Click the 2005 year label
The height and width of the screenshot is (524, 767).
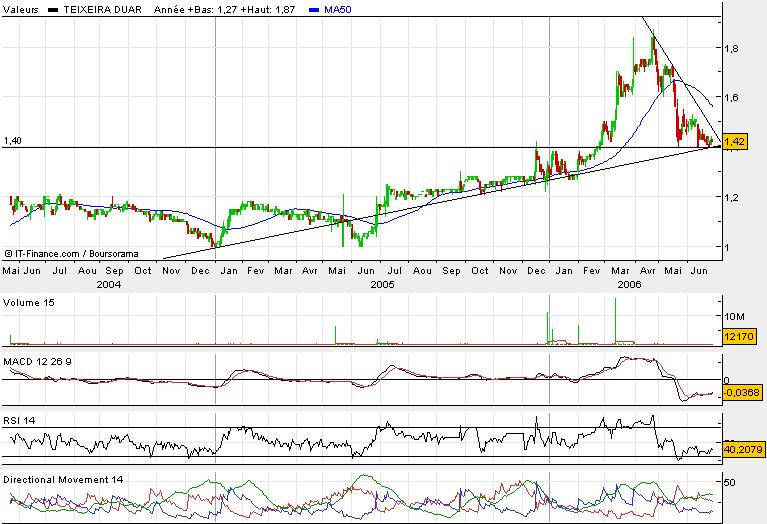coord(382,284)
